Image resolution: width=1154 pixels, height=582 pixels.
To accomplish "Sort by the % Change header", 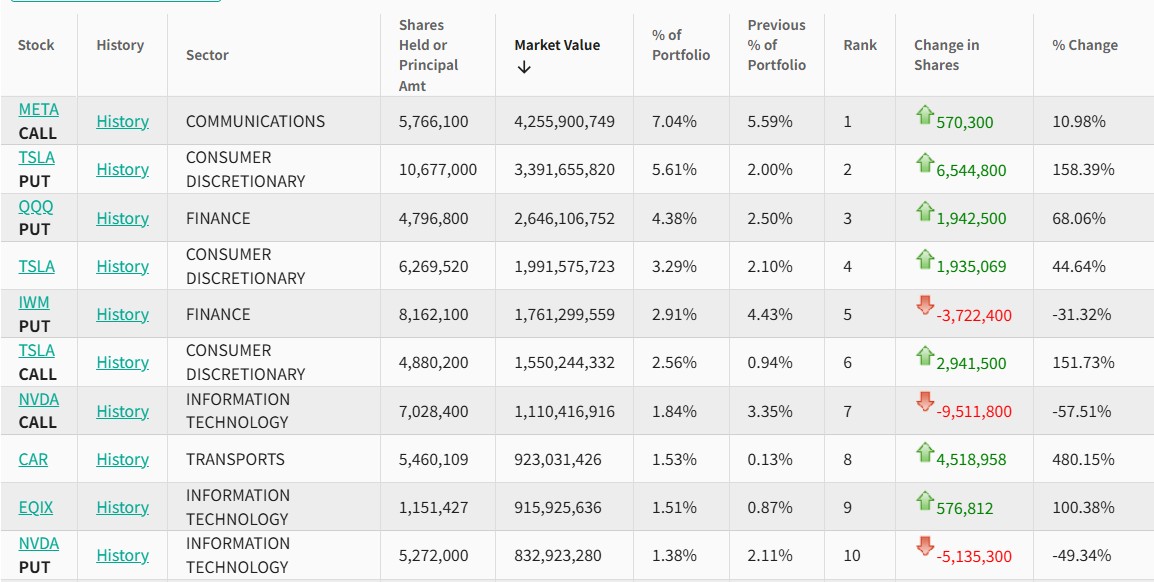I will pyautogui.click(x=1085, y=45).
